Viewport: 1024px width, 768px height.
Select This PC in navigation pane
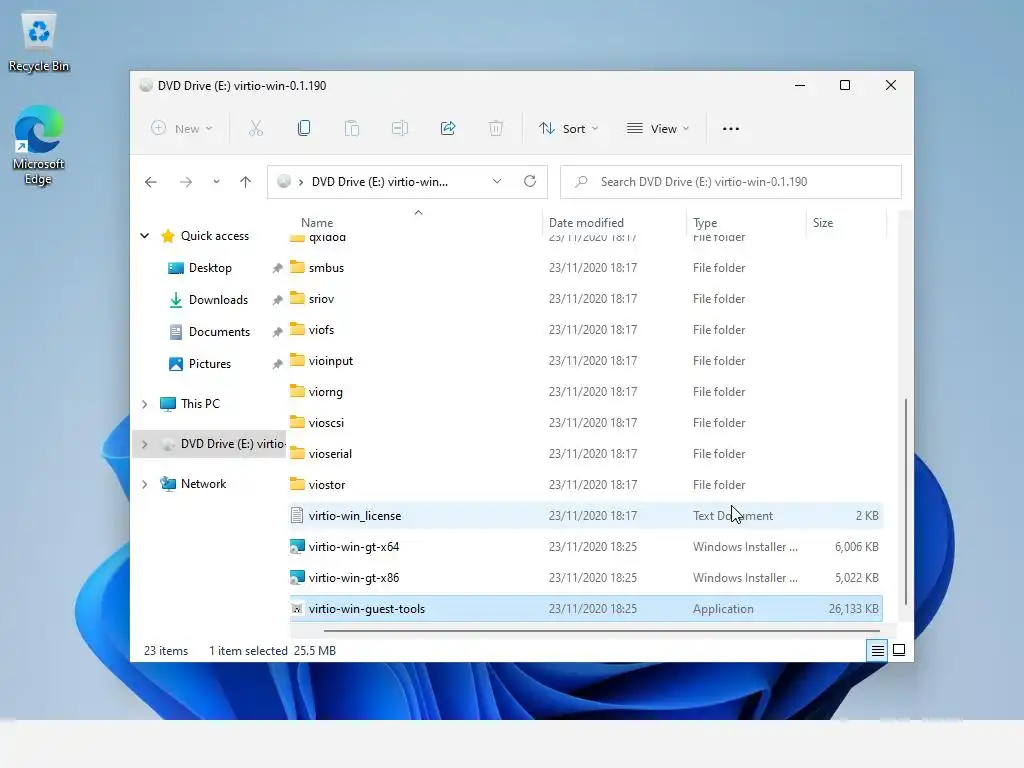point(200,404)
